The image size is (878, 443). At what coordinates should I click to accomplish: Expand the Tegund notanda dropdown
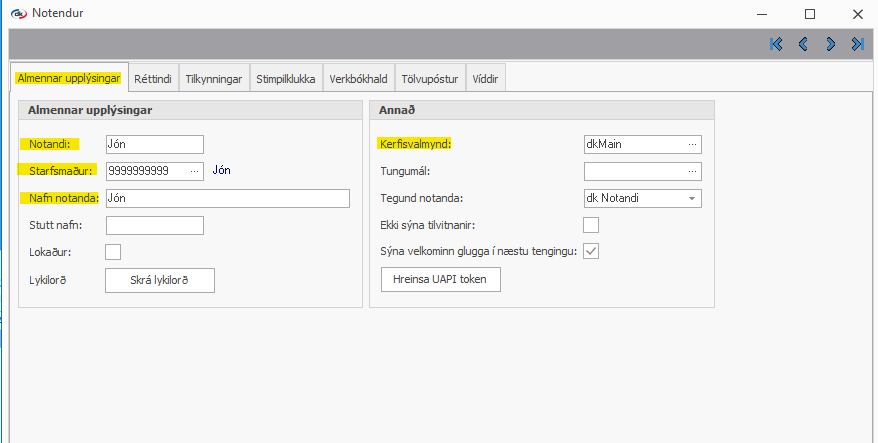(x=691, y=198)
